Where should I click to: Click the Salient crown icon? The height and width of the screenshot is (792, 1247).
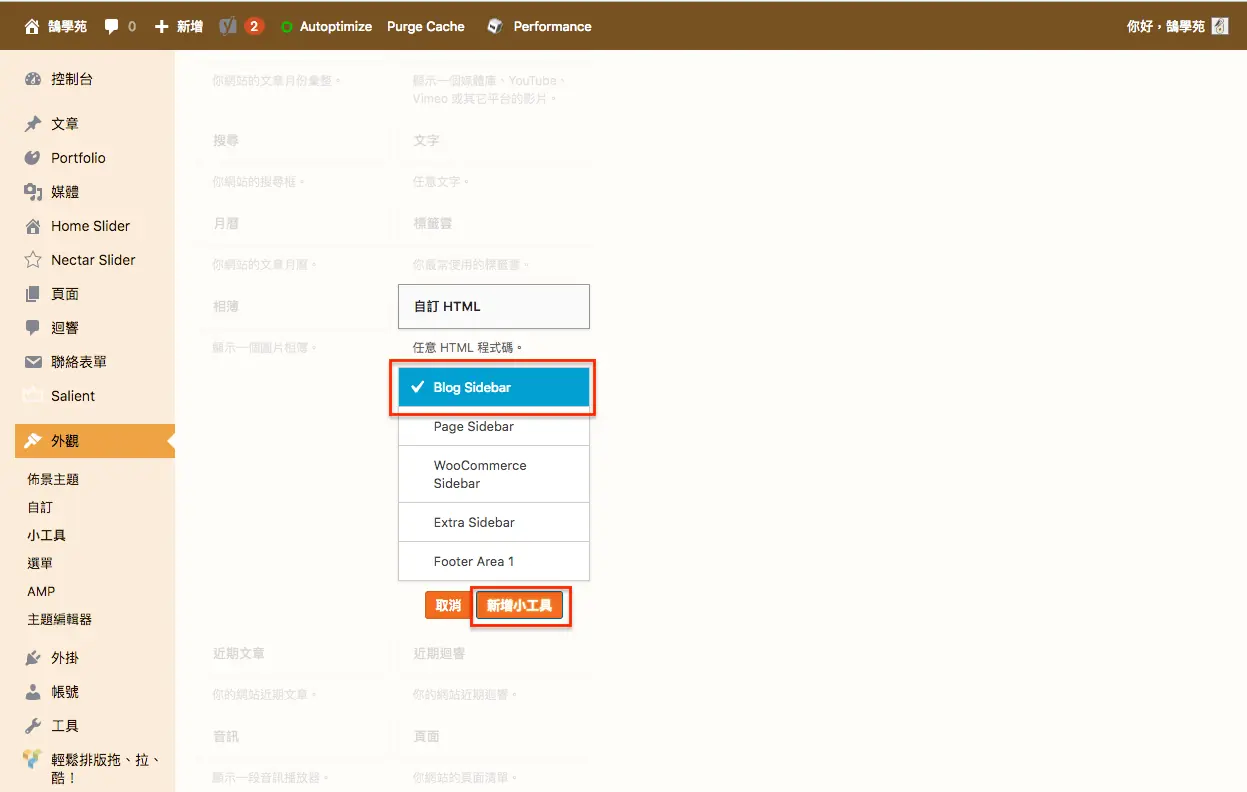tap(33, 396)
